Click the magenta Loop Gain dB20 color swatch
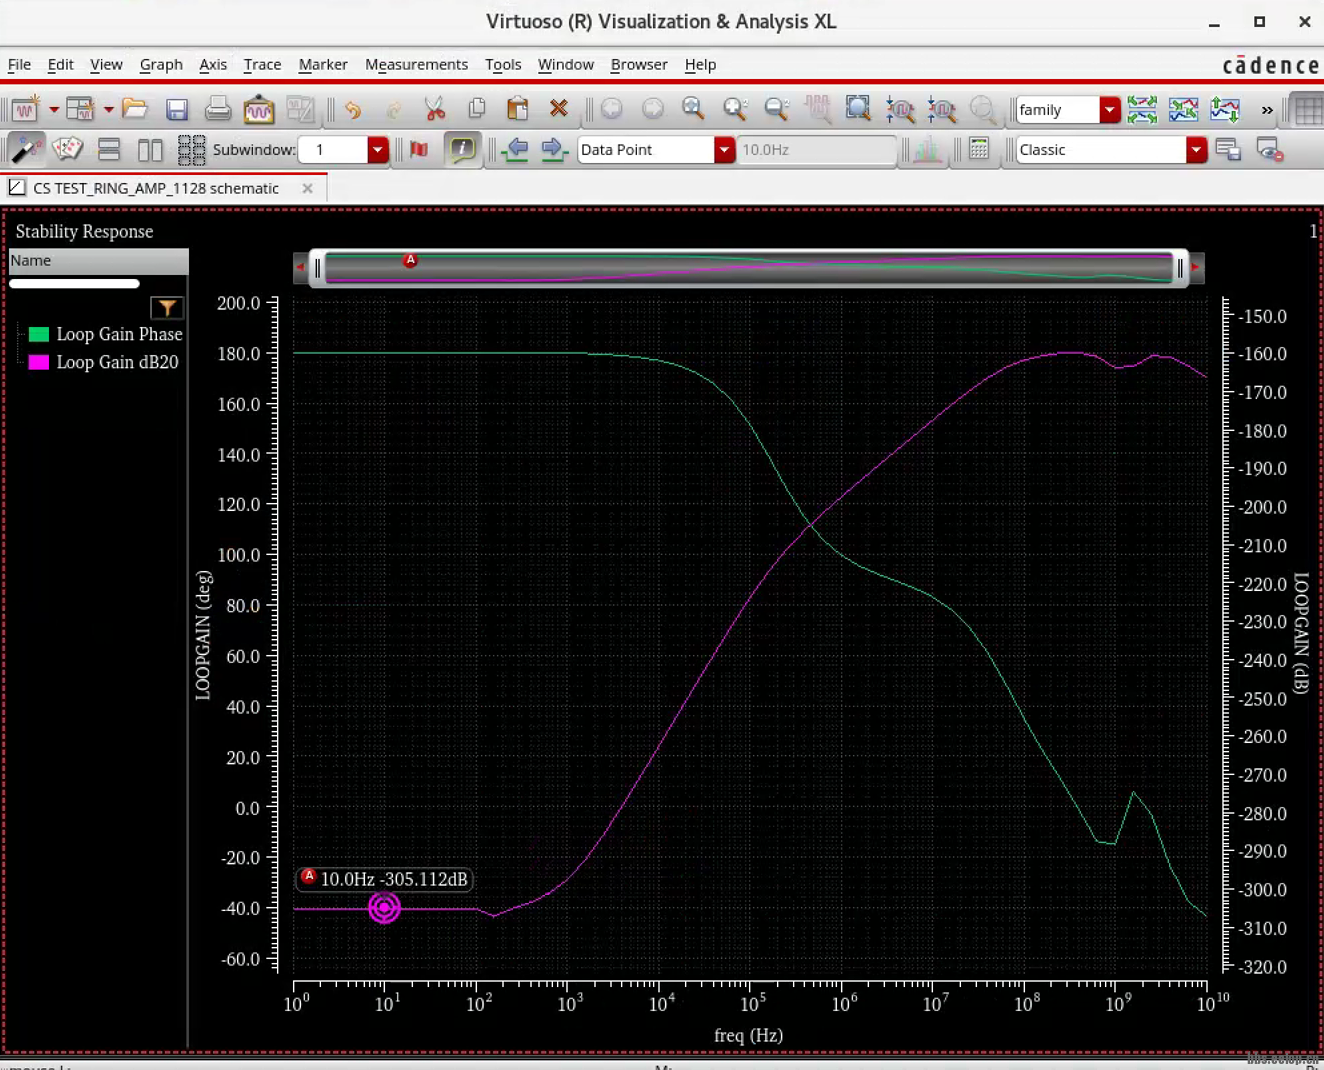Screen dimensions: 1324x1070 click(x=39, y=362)
